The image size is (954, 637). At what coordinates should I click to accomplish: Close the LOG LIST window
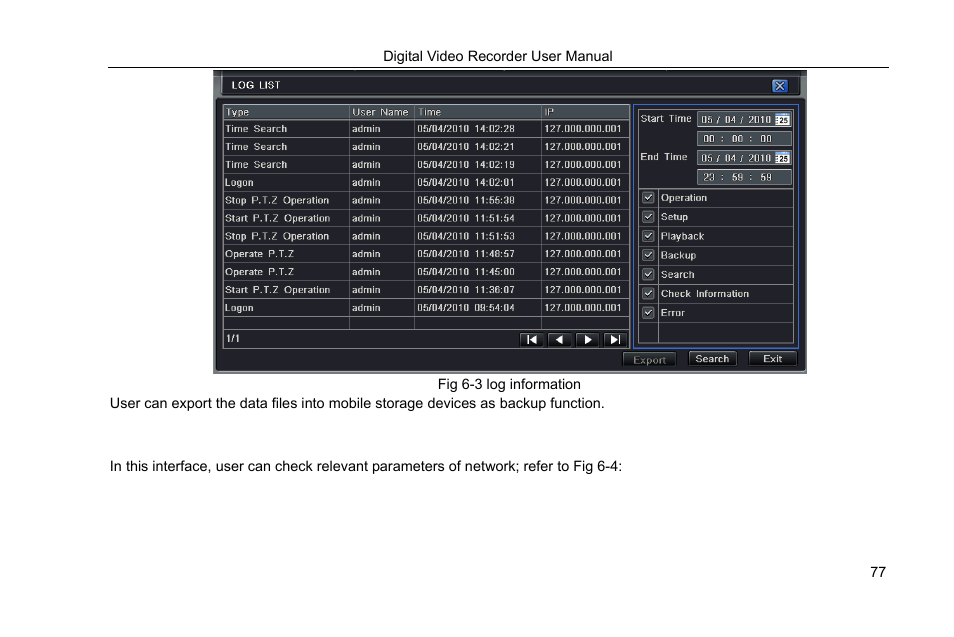pyautogui.click(x=779, y=86)
